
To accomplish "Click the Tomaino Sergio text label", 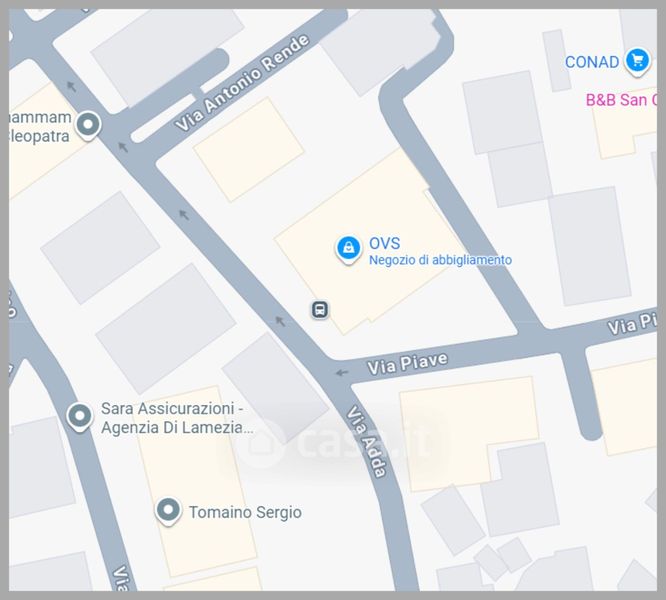I will pos(245,513).
